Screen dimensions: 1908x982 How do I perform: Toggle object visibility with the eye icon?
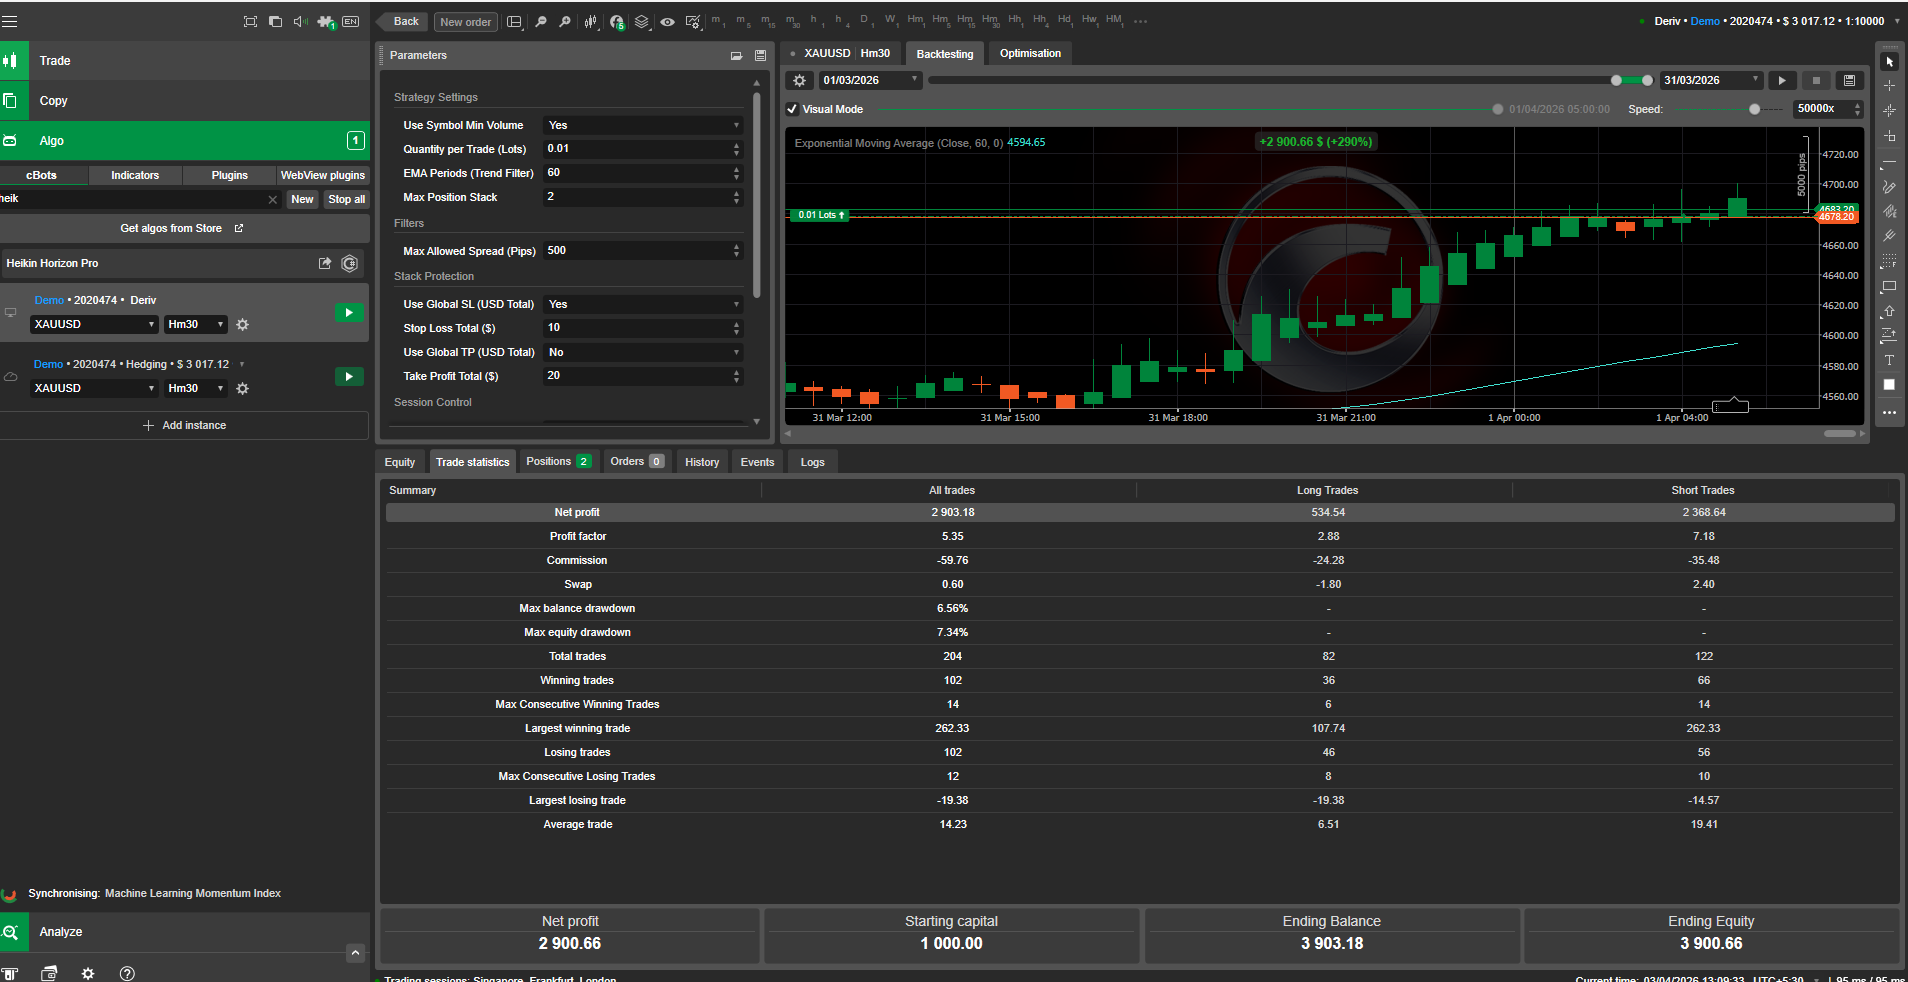click(x=667, y=20)
